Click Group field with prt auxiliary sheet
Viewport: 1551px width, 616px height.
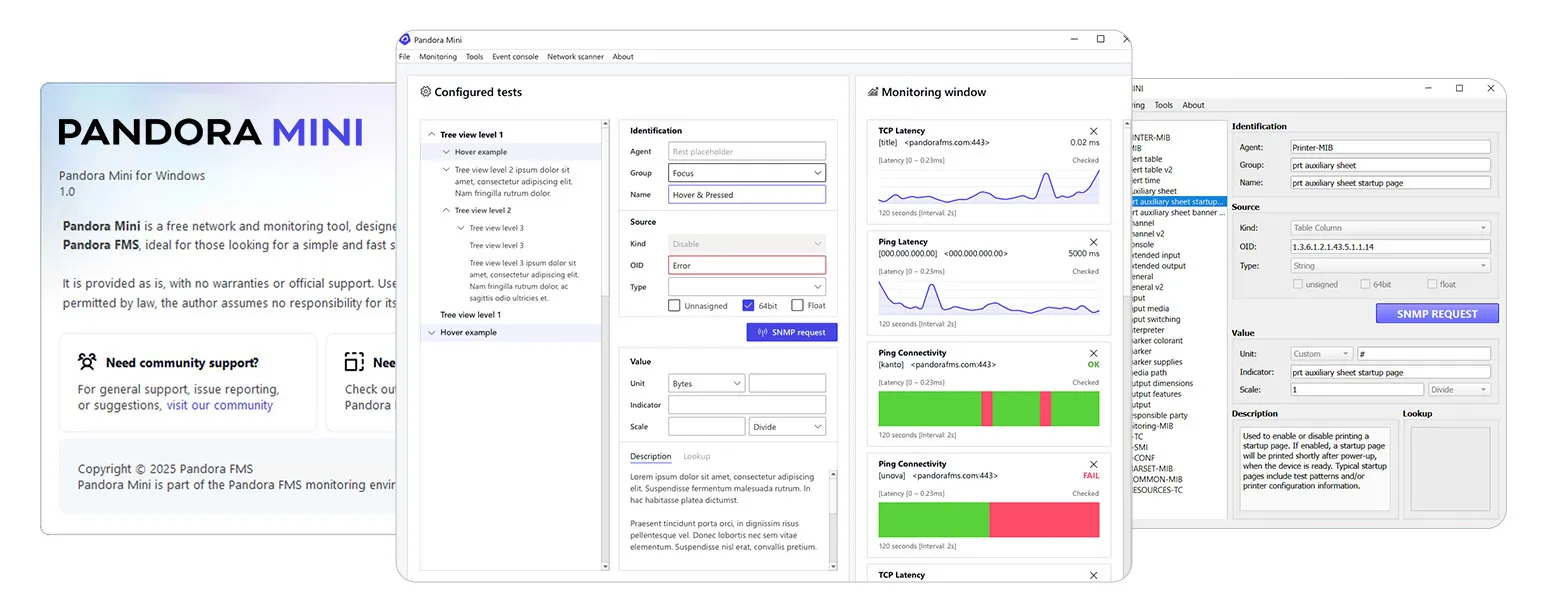click(1390, 165)
